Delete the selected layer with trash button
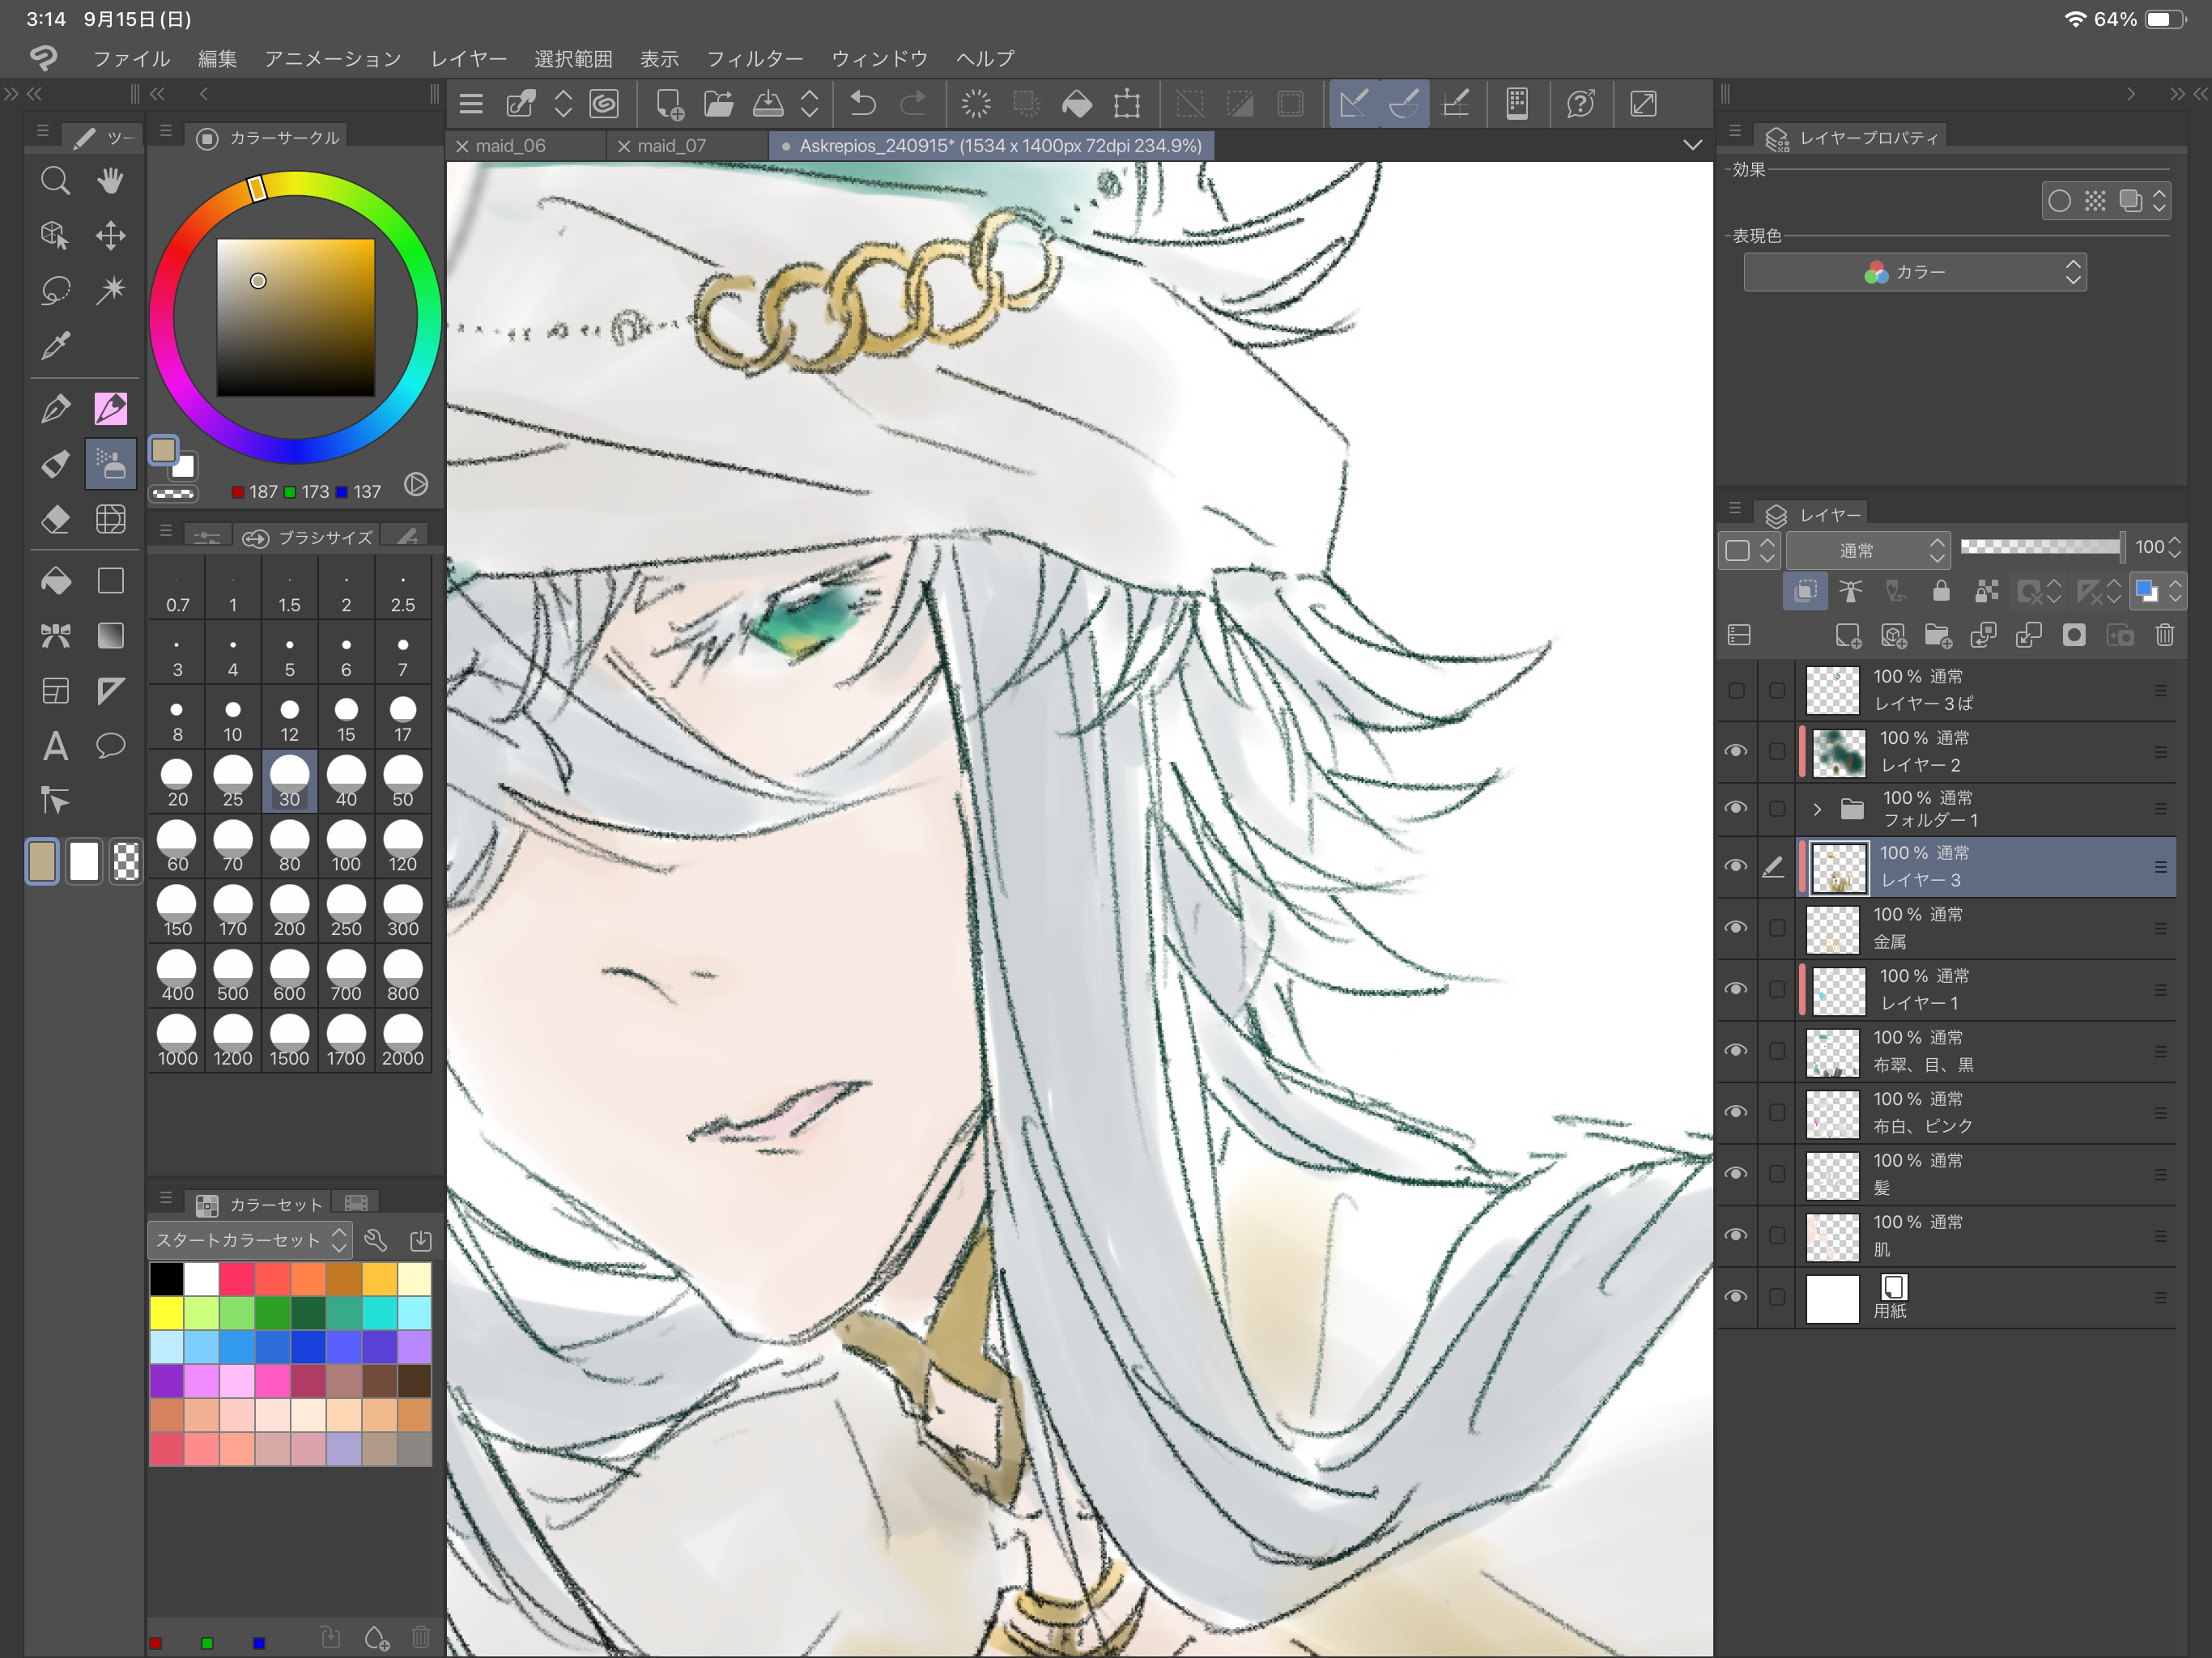The height and width of the screenshot is (1658, 2212). pyautogui.click(x=2164, y=636)
